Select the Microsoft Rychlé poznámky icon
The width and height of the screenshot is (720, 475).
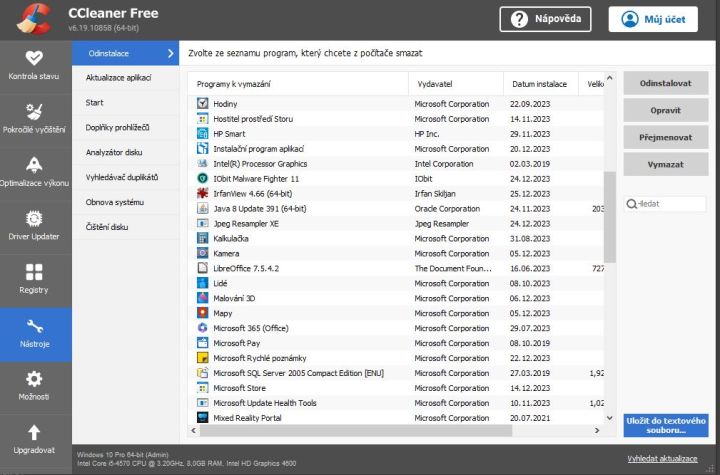(202, 357)
